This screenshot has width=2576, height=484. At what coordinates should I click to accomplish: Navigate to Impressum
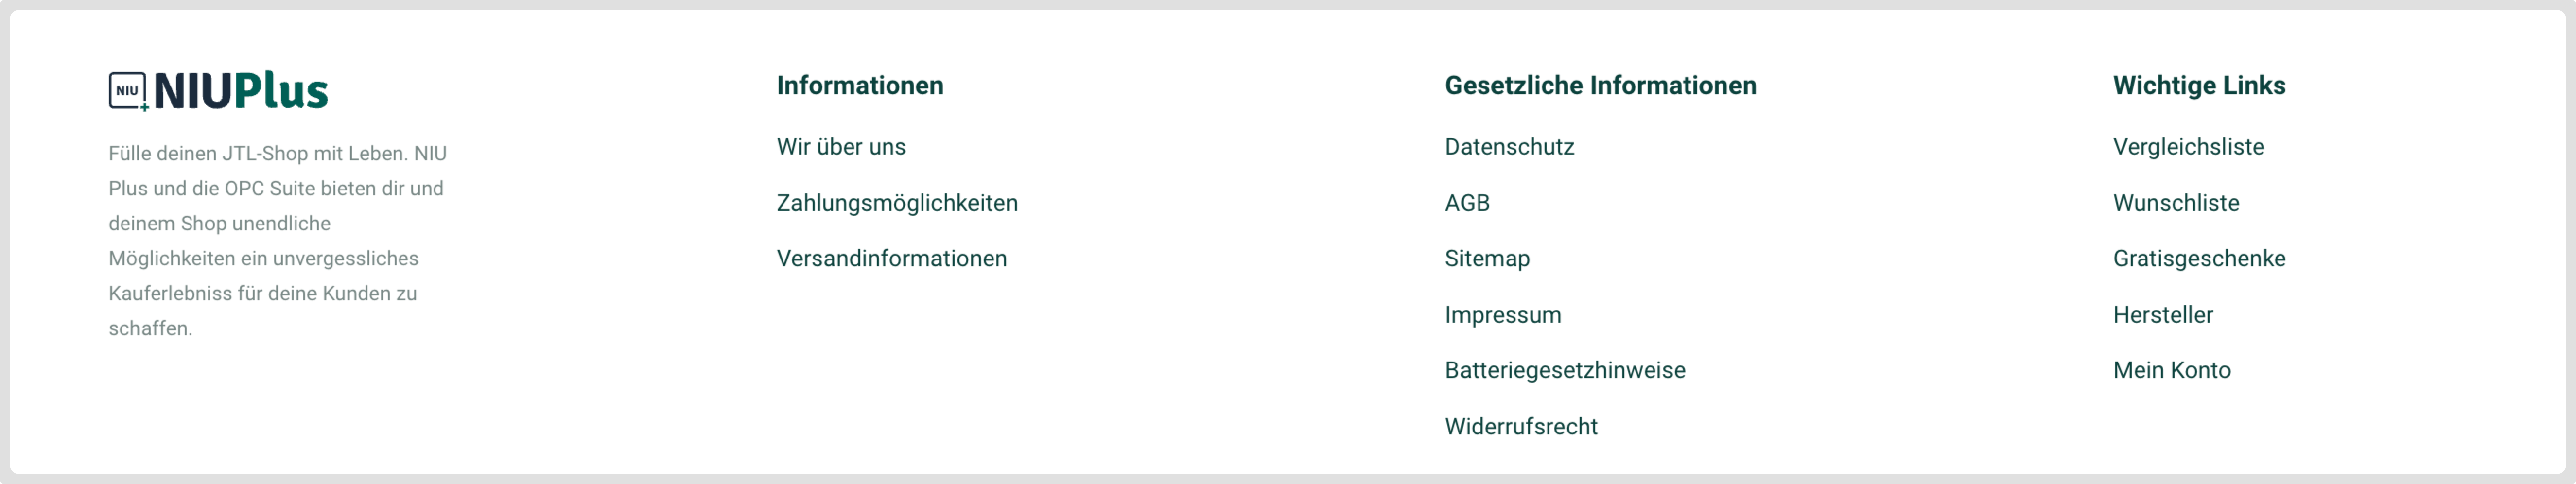1502,315
